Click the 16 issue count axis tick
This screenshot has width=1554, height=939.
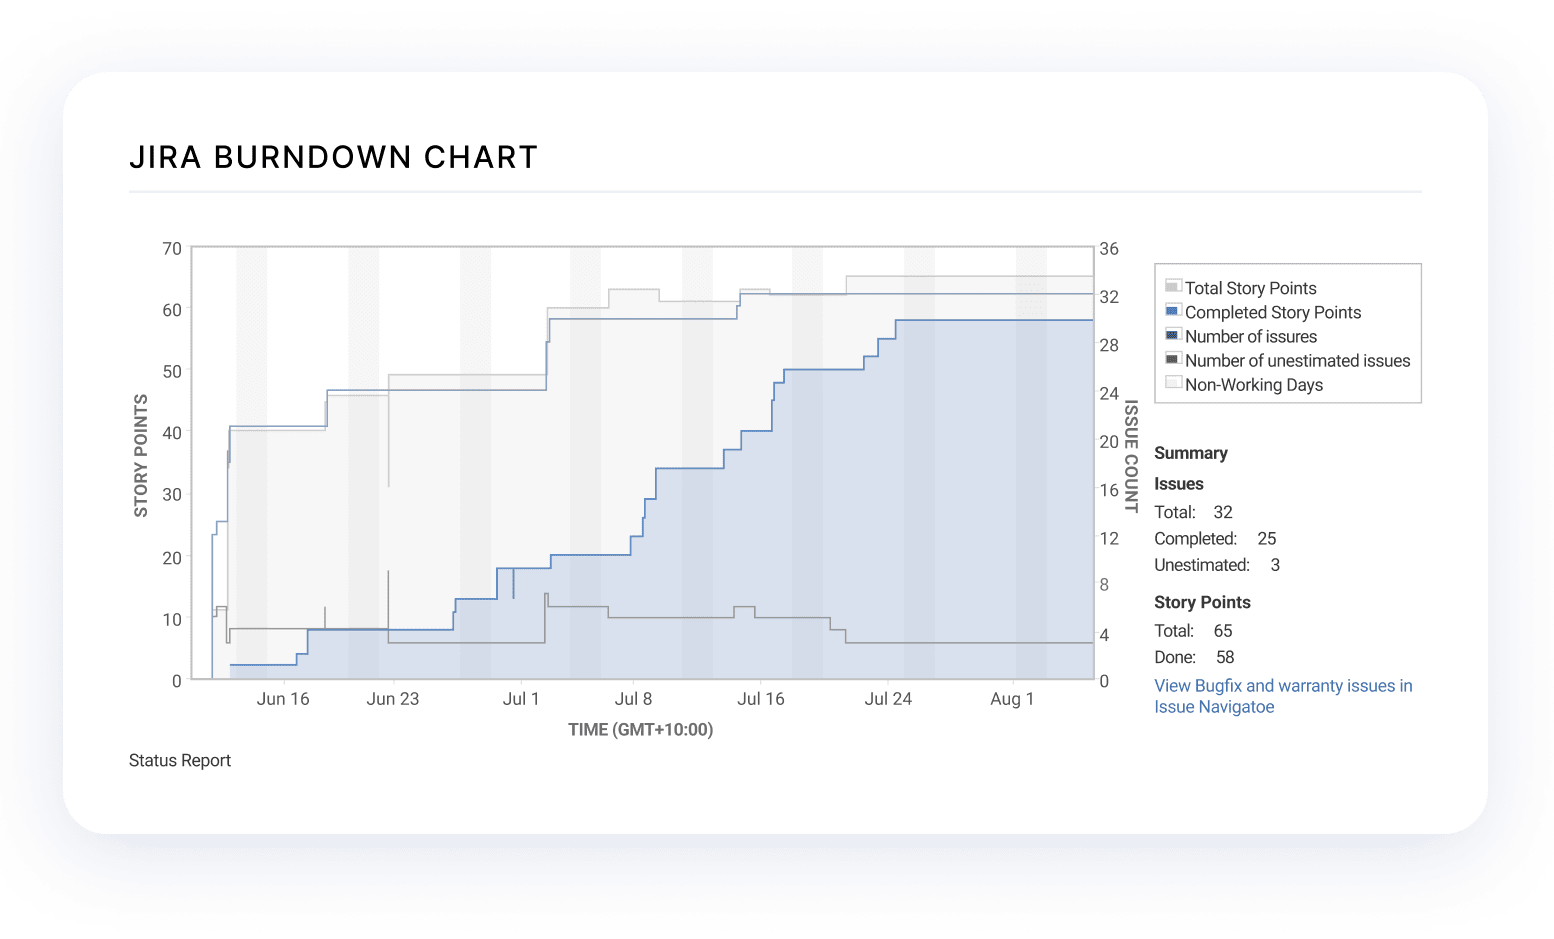1109,491
